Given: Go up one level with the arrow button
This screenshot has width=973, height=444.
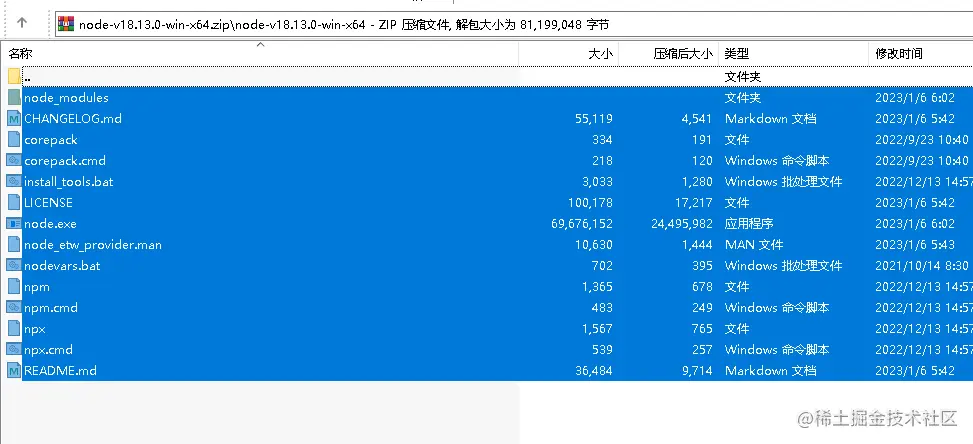Looking at the screenshot, I should (x=22, y=23).
